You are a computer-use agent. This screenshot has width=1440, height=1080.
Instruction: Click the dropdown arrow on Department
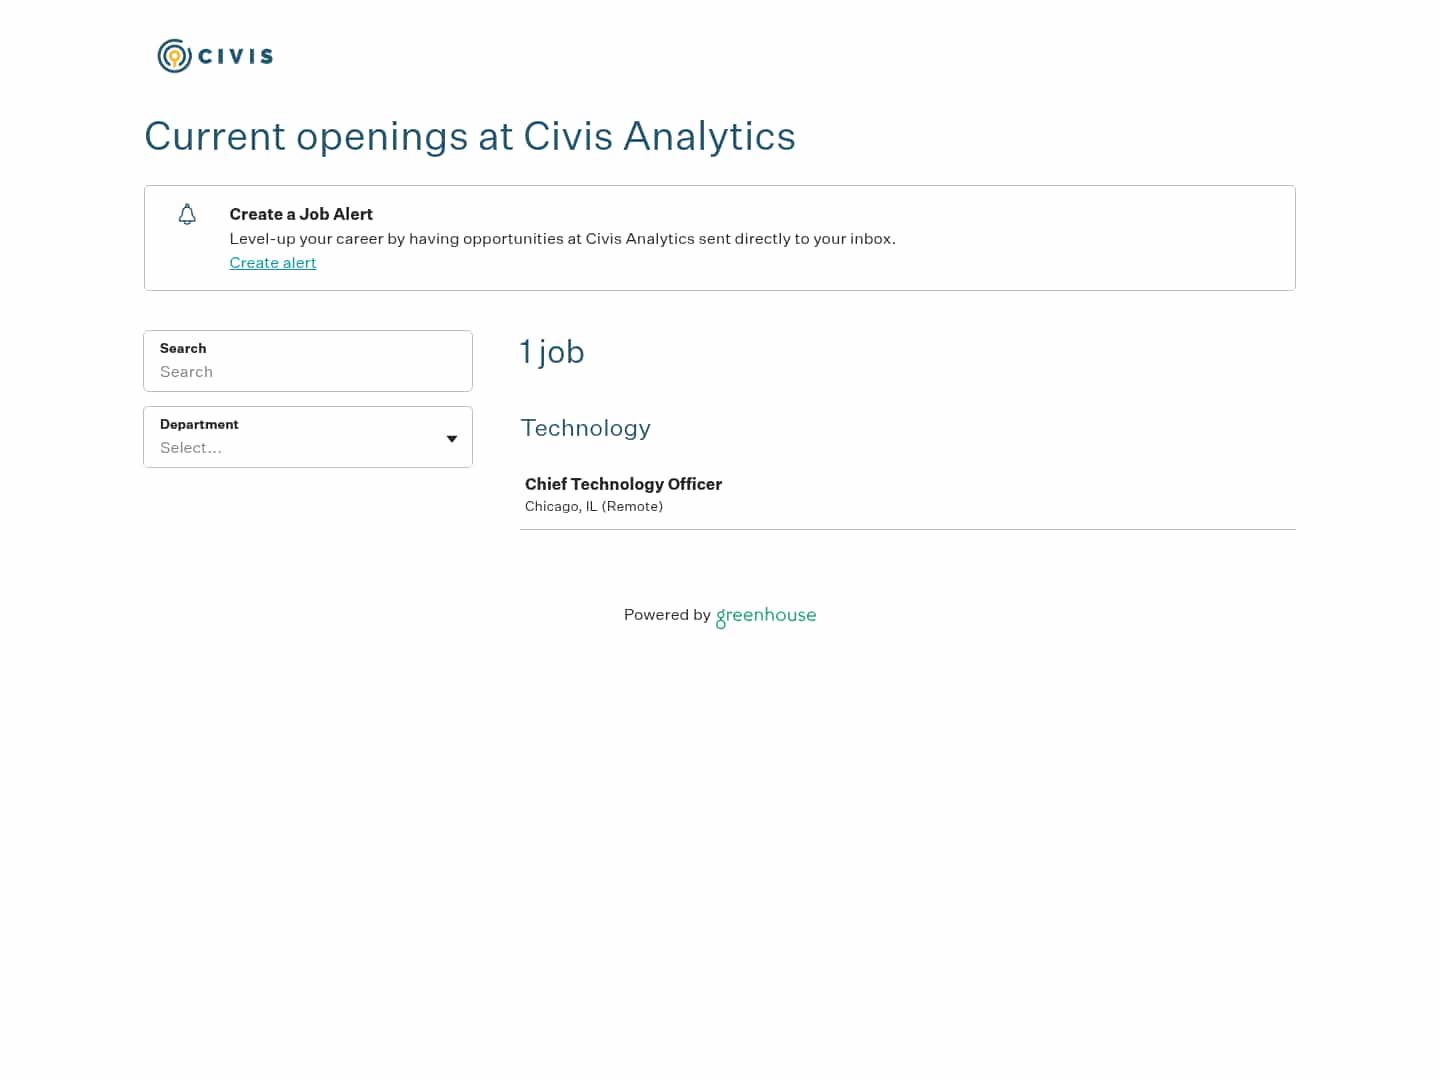(451, 438)
